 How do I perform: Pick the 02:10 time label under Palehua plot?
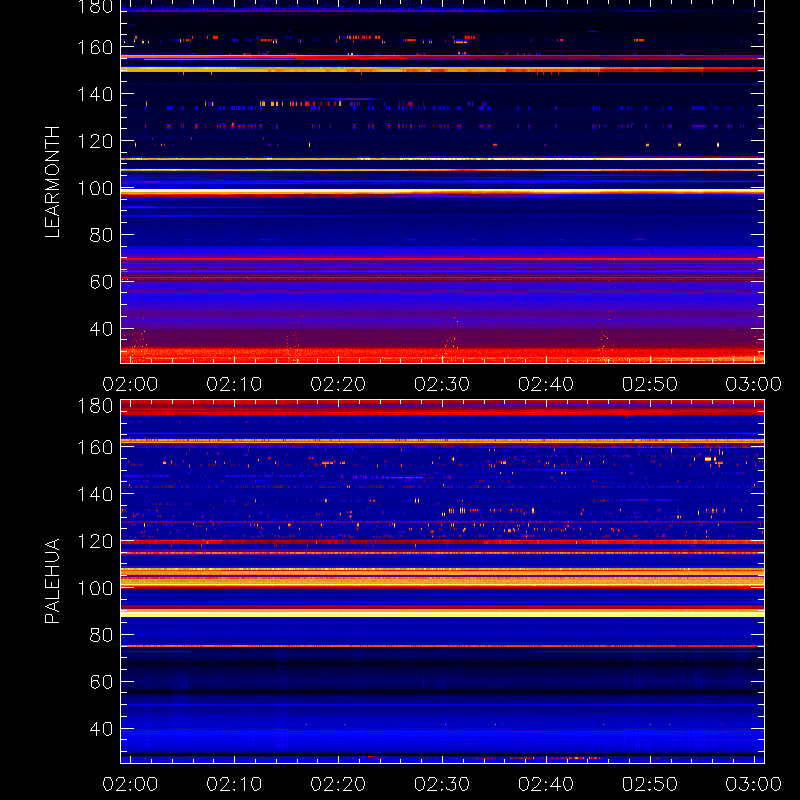(x=234, y=784)
